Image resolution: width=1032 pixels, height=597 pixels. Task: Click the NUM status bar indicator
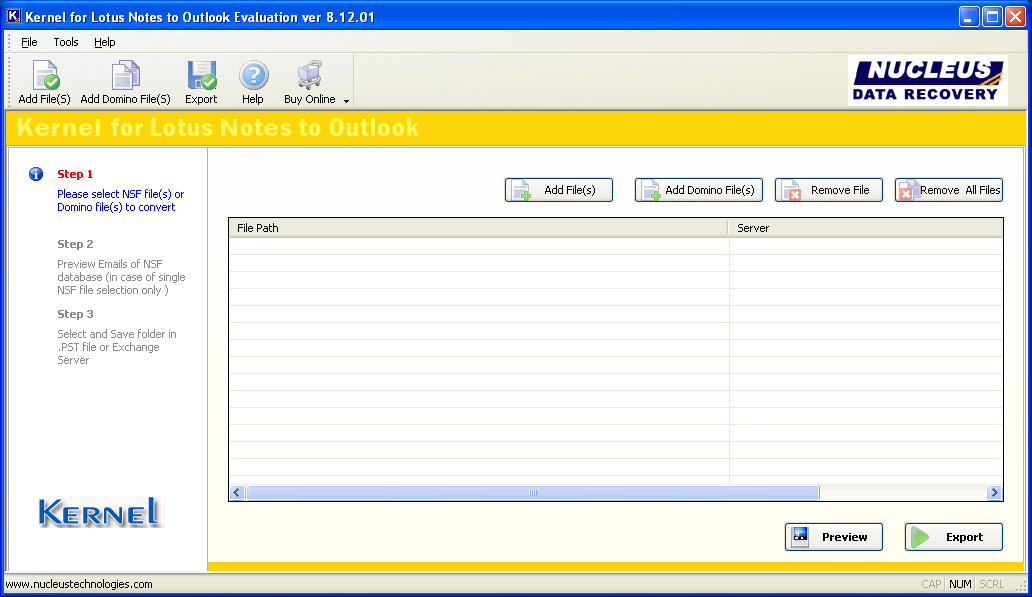tap(960, 584)
